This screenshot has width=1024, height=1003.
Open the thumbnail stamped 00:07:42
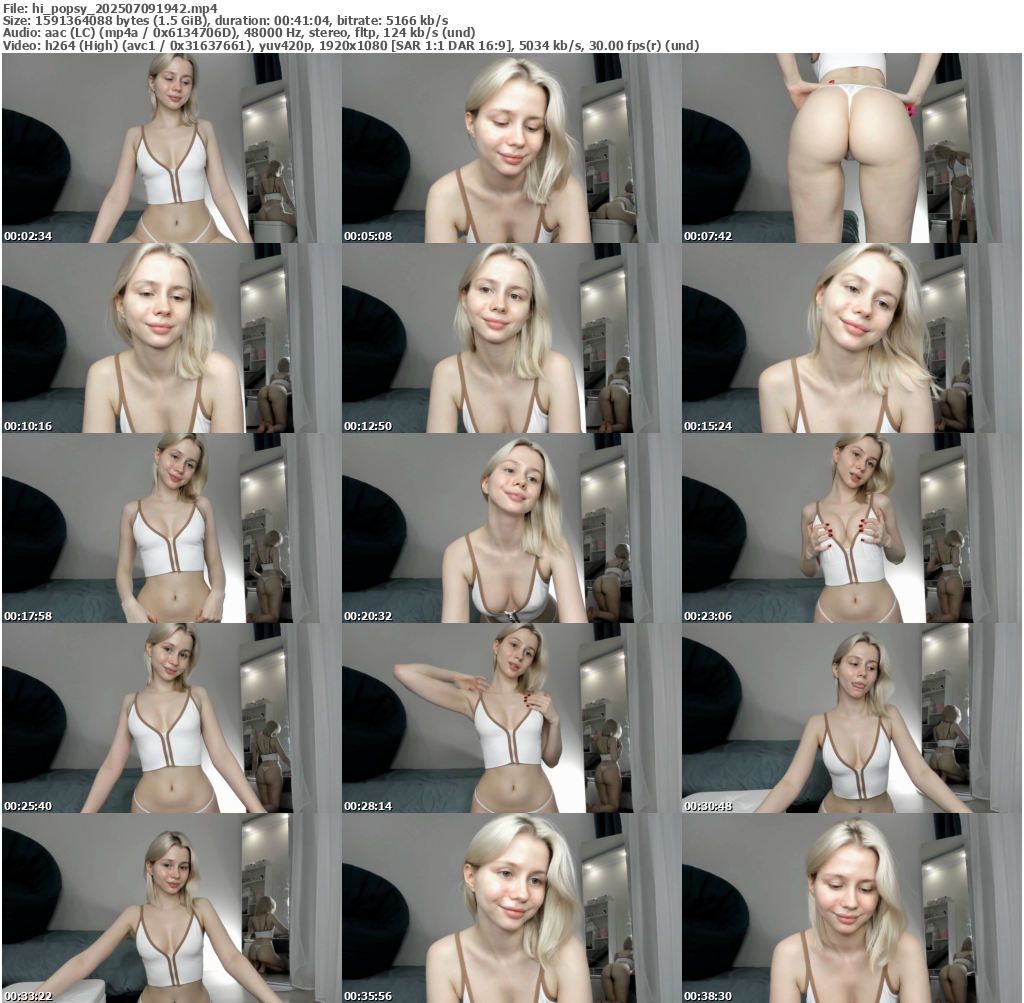(x=852, y=148)
